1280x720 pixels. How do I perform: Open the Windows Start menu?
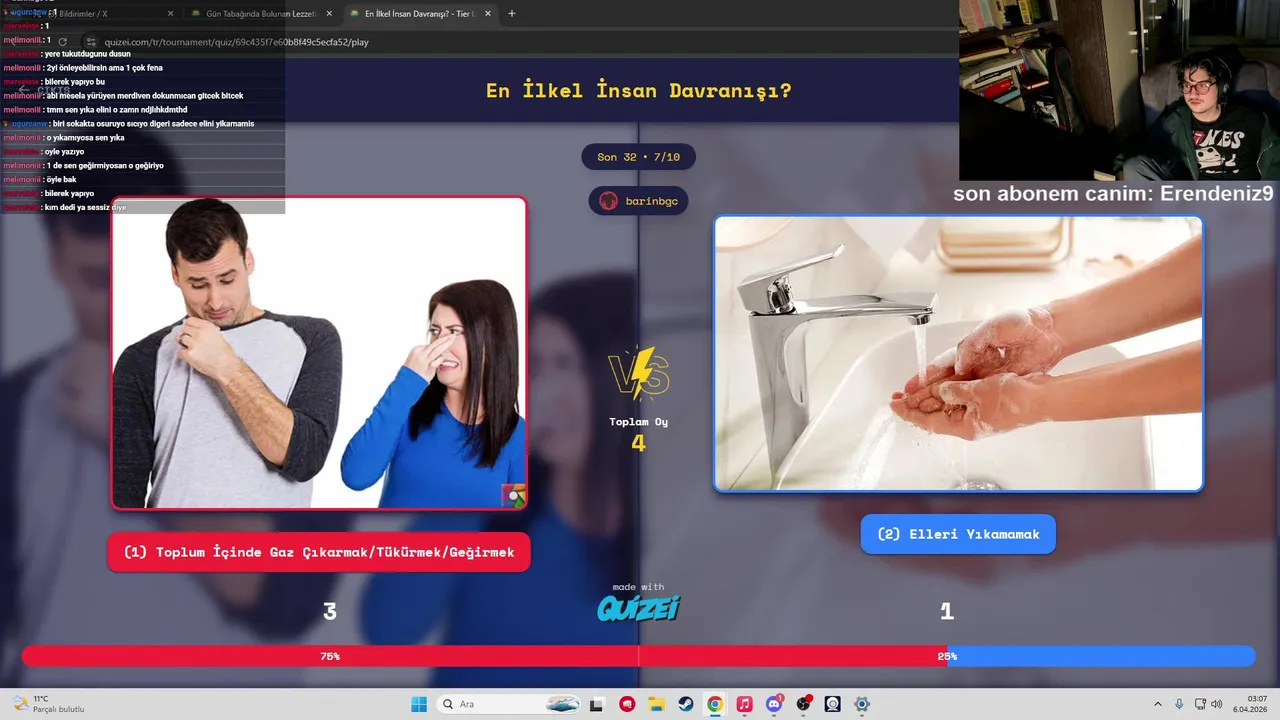(418, 704)
